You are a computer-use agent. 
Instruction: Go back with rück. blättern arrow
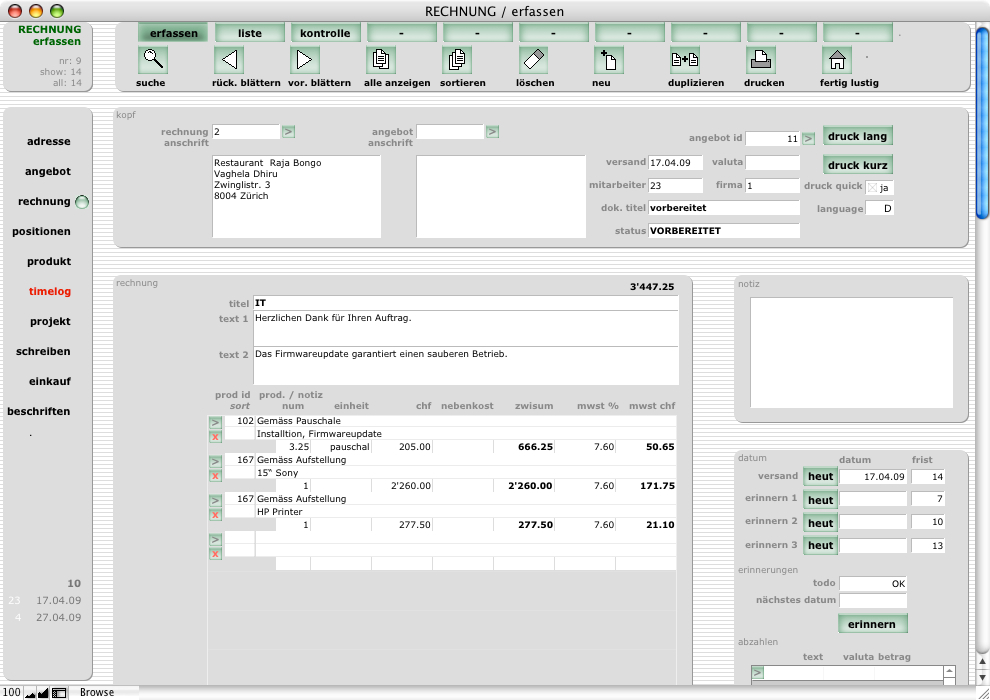click(229, 60)
